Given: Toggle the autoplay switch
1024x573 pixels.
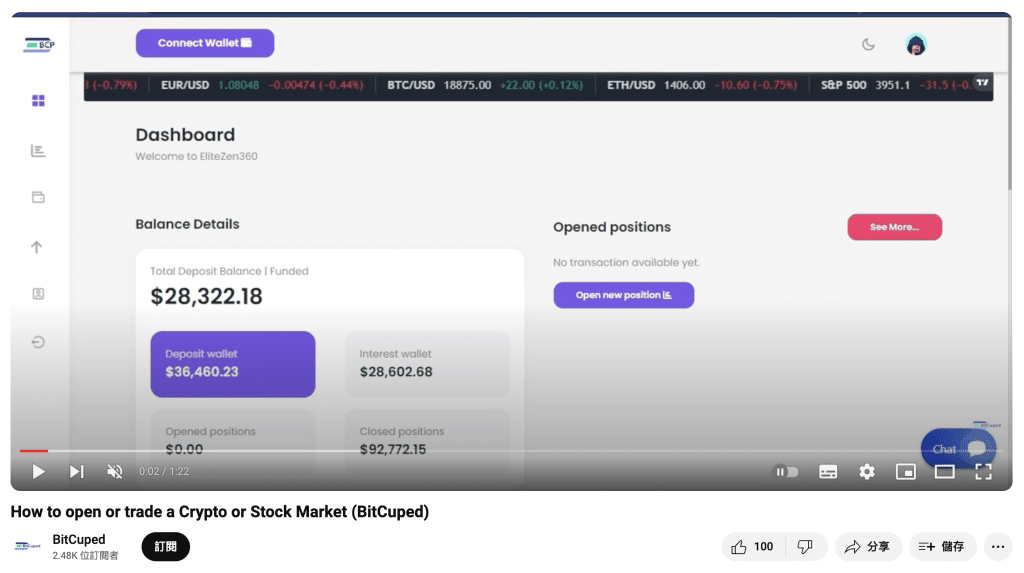Looking at the screenshot, I should point(786,472).
